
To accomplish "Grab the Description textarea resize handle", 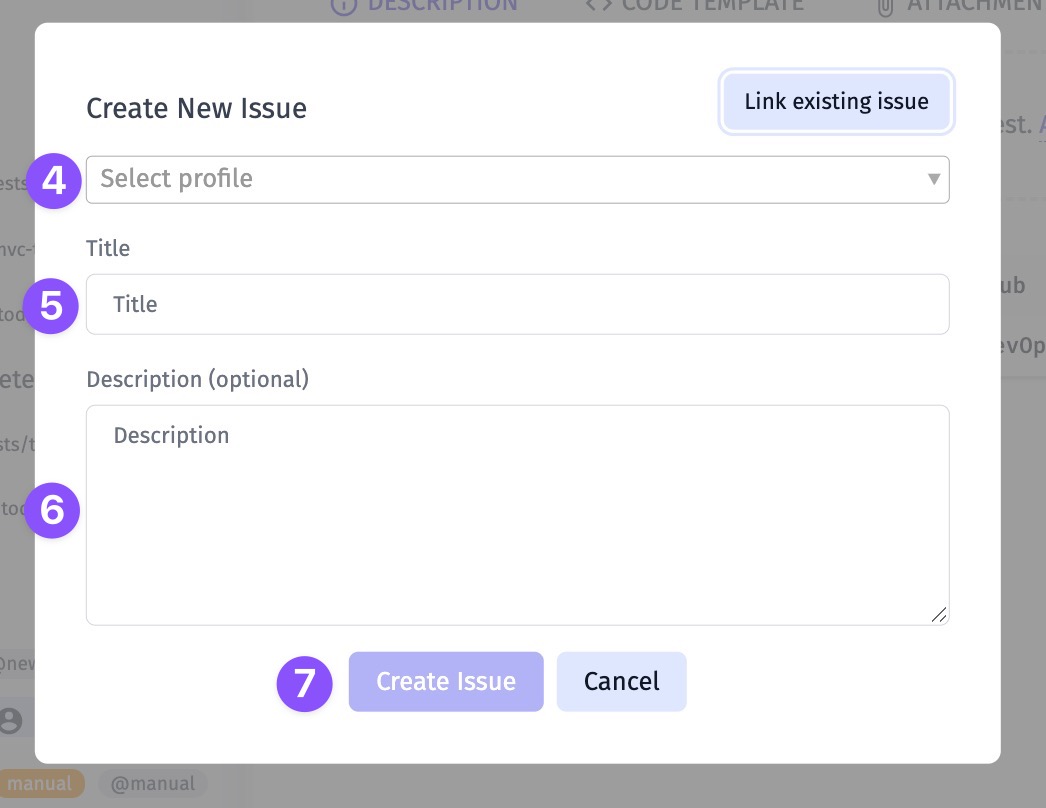I will (939, 616).
